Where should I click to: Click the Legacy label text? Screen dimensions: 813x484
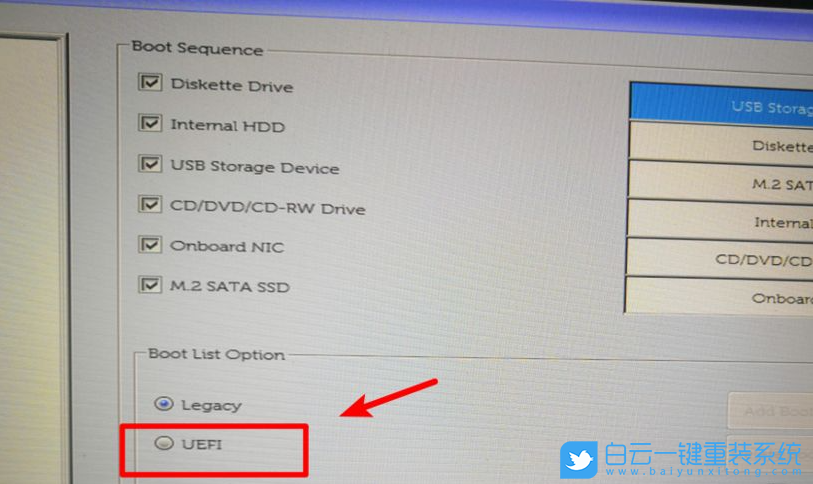tap(211, 405)
